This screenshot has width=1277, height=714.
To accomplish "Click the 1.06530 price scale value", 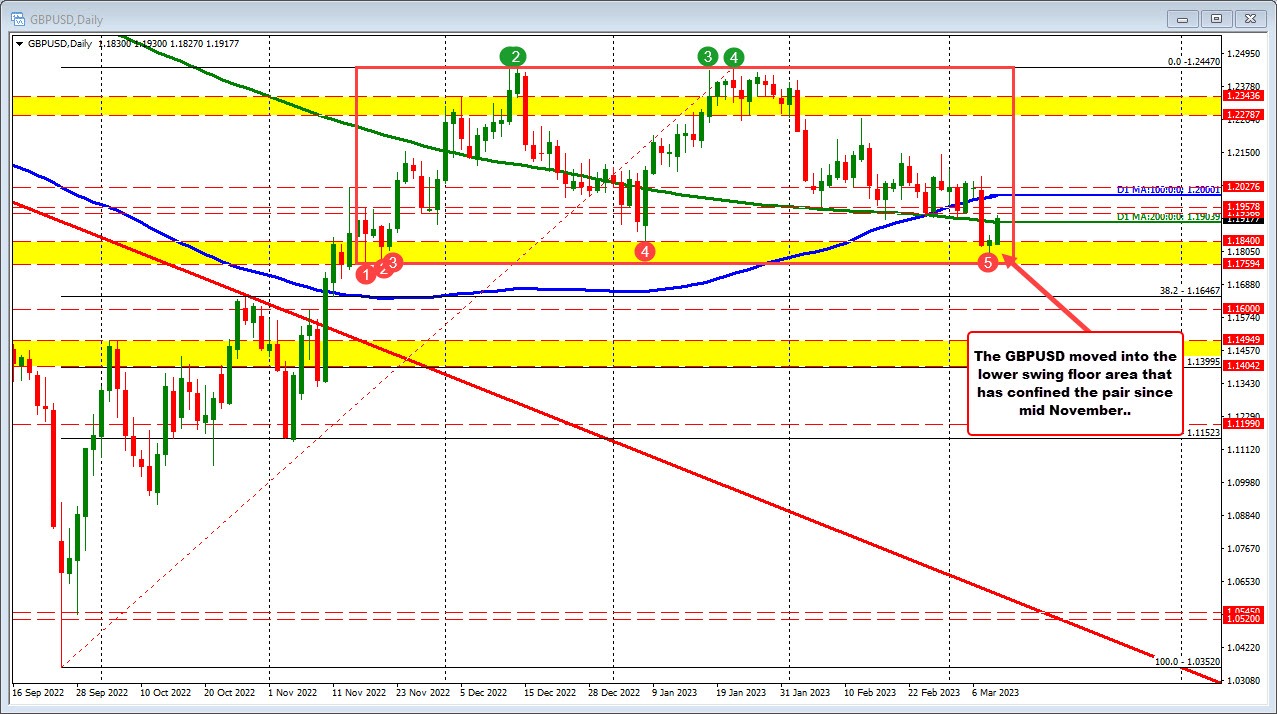I will [x=1243, y=581].
